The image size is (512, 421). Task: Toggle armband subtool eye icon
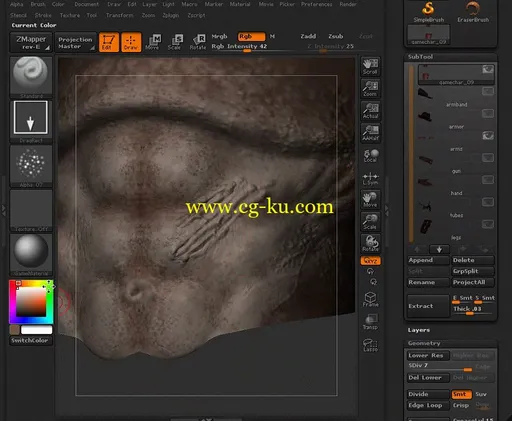point(488,91)
